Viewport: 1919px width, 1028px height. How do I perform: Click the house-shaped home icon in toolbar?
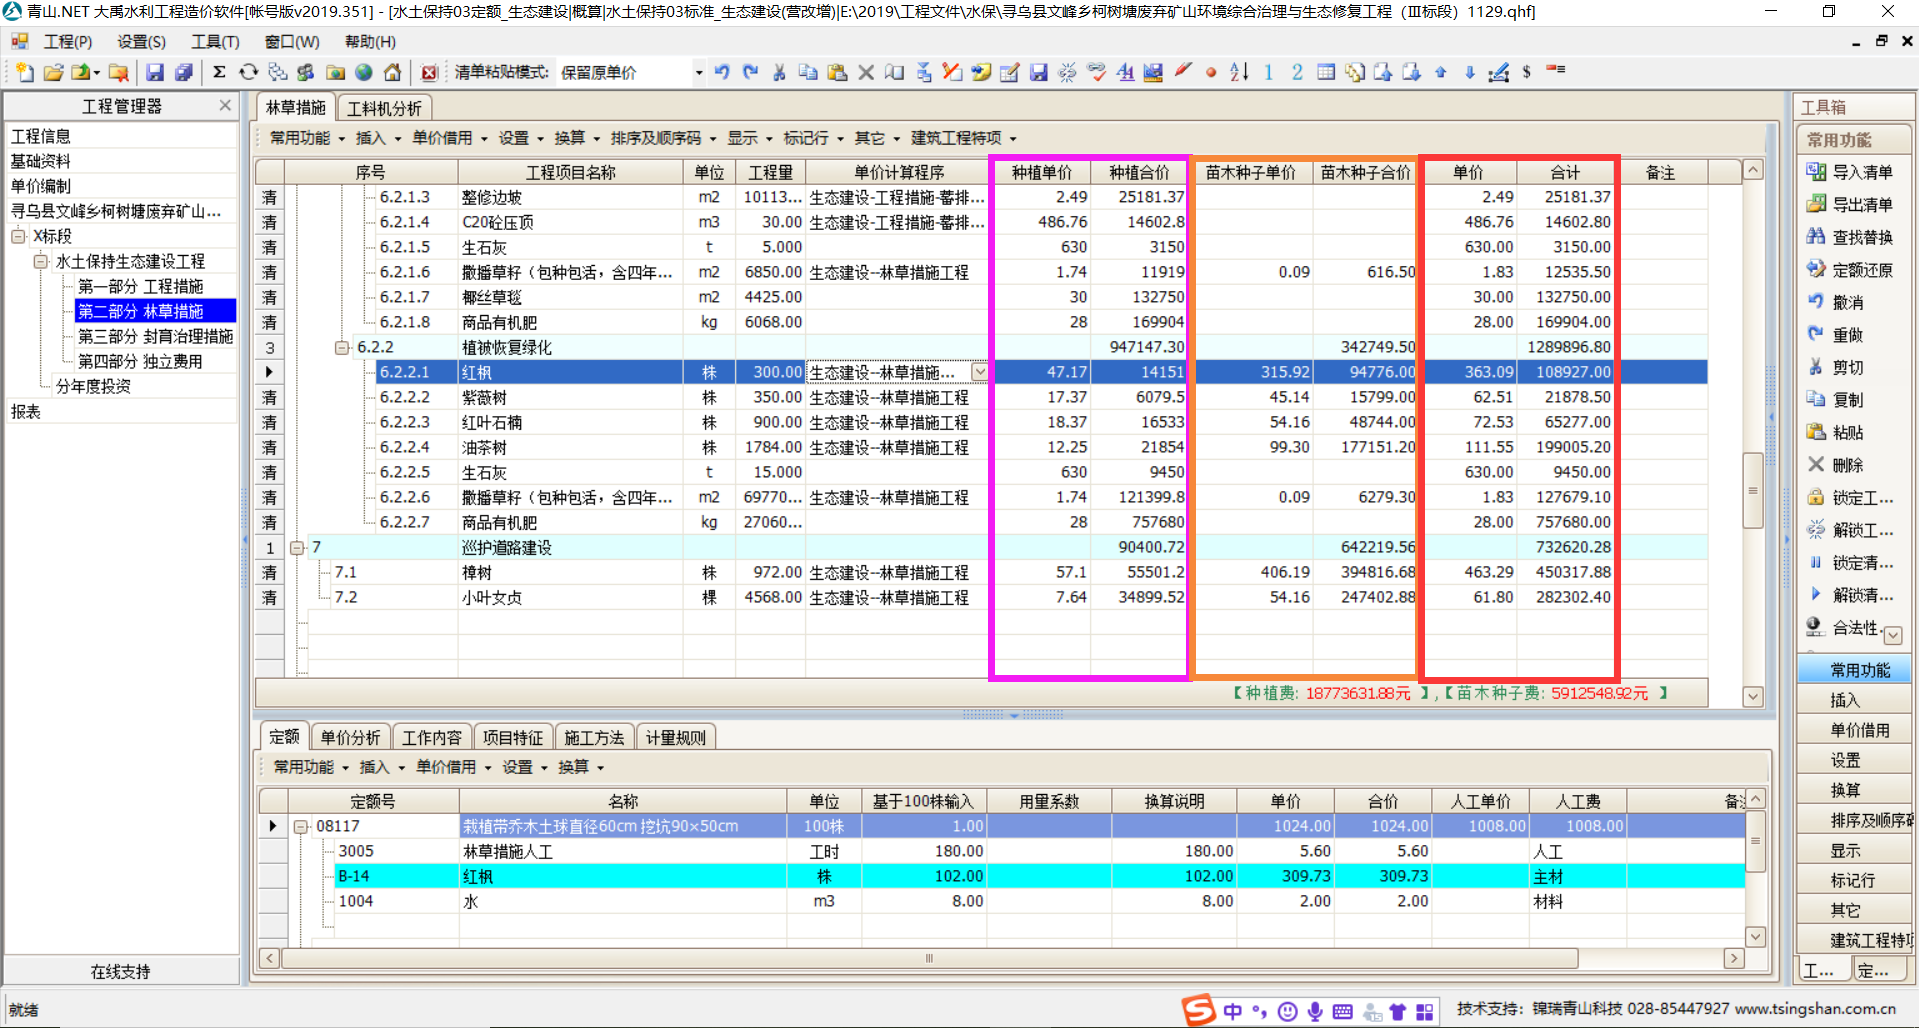click(x=393, y=72)
